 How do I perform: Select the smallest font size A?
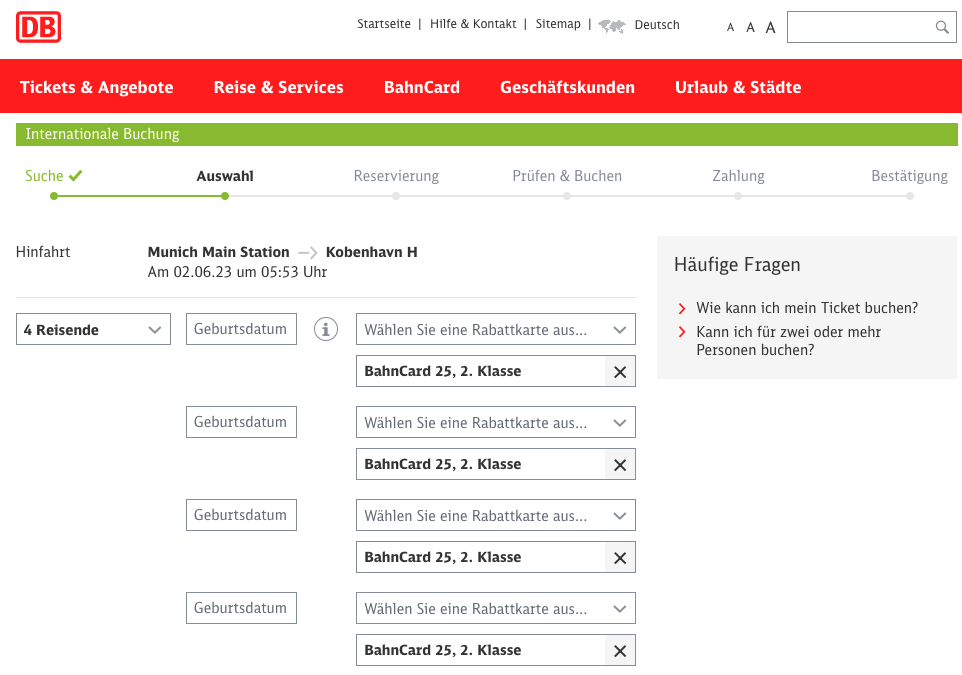pos(731,28)
